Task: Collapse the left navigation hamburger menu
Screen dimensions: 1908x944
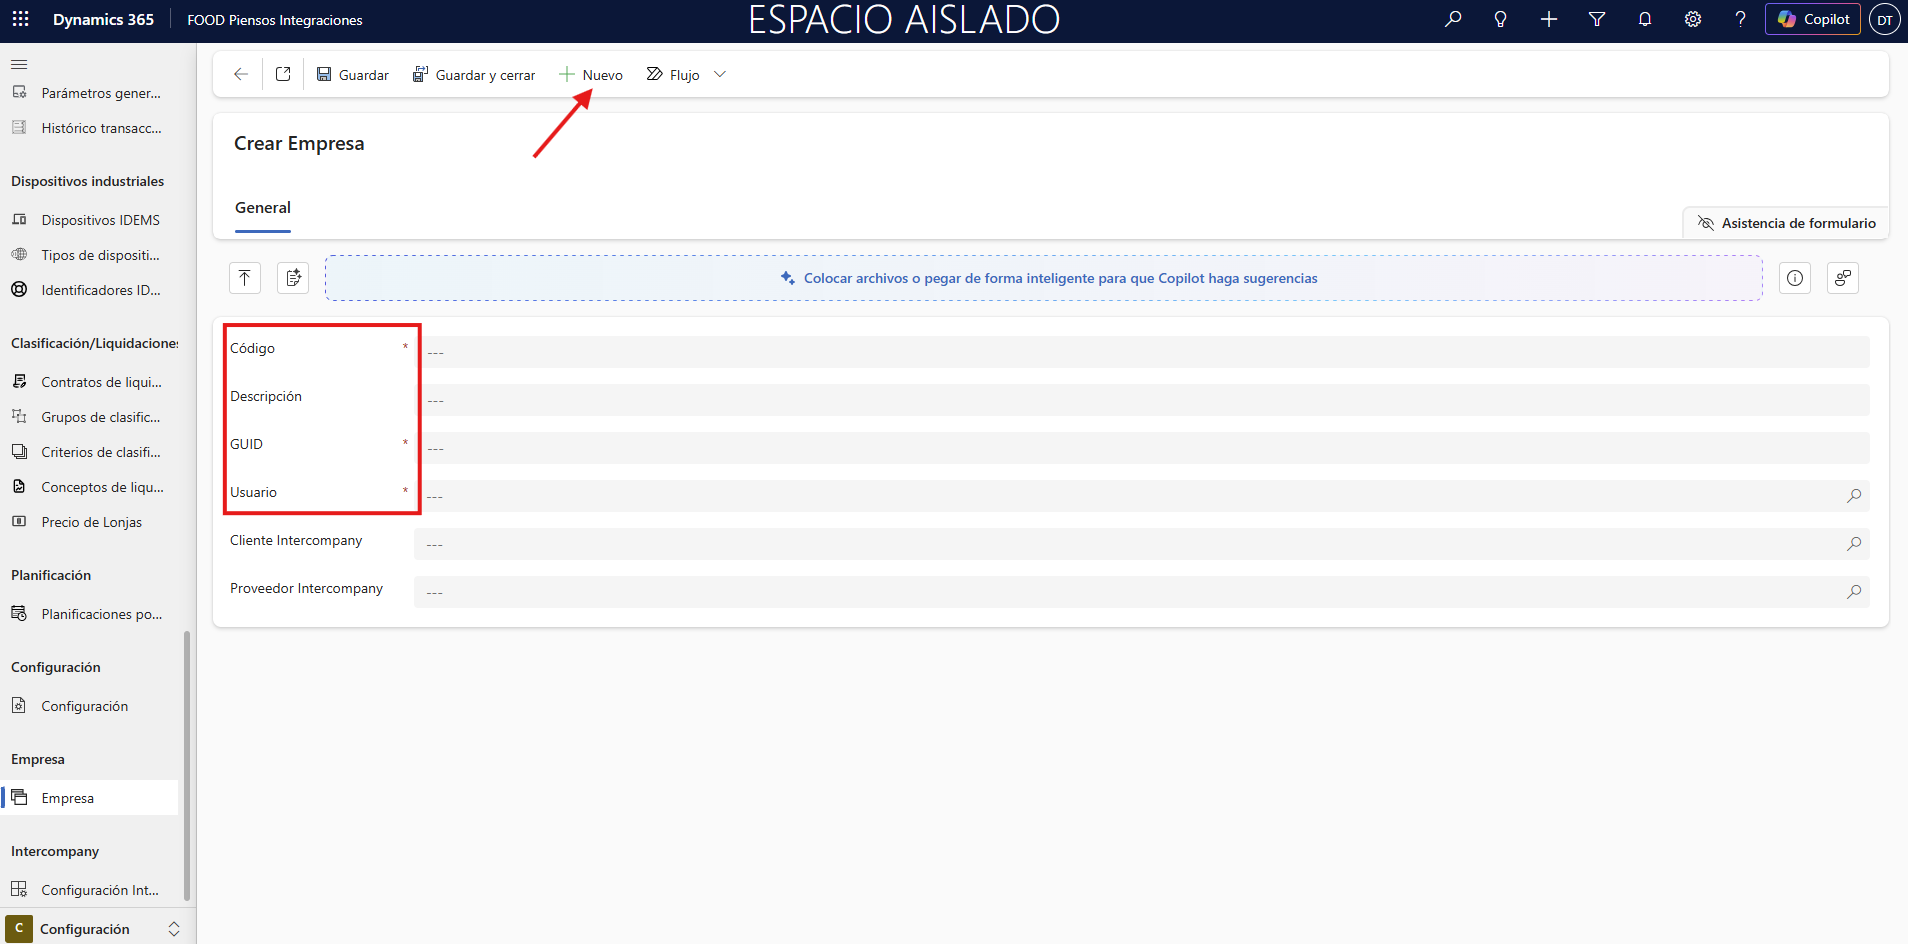Action: [19, 64]
